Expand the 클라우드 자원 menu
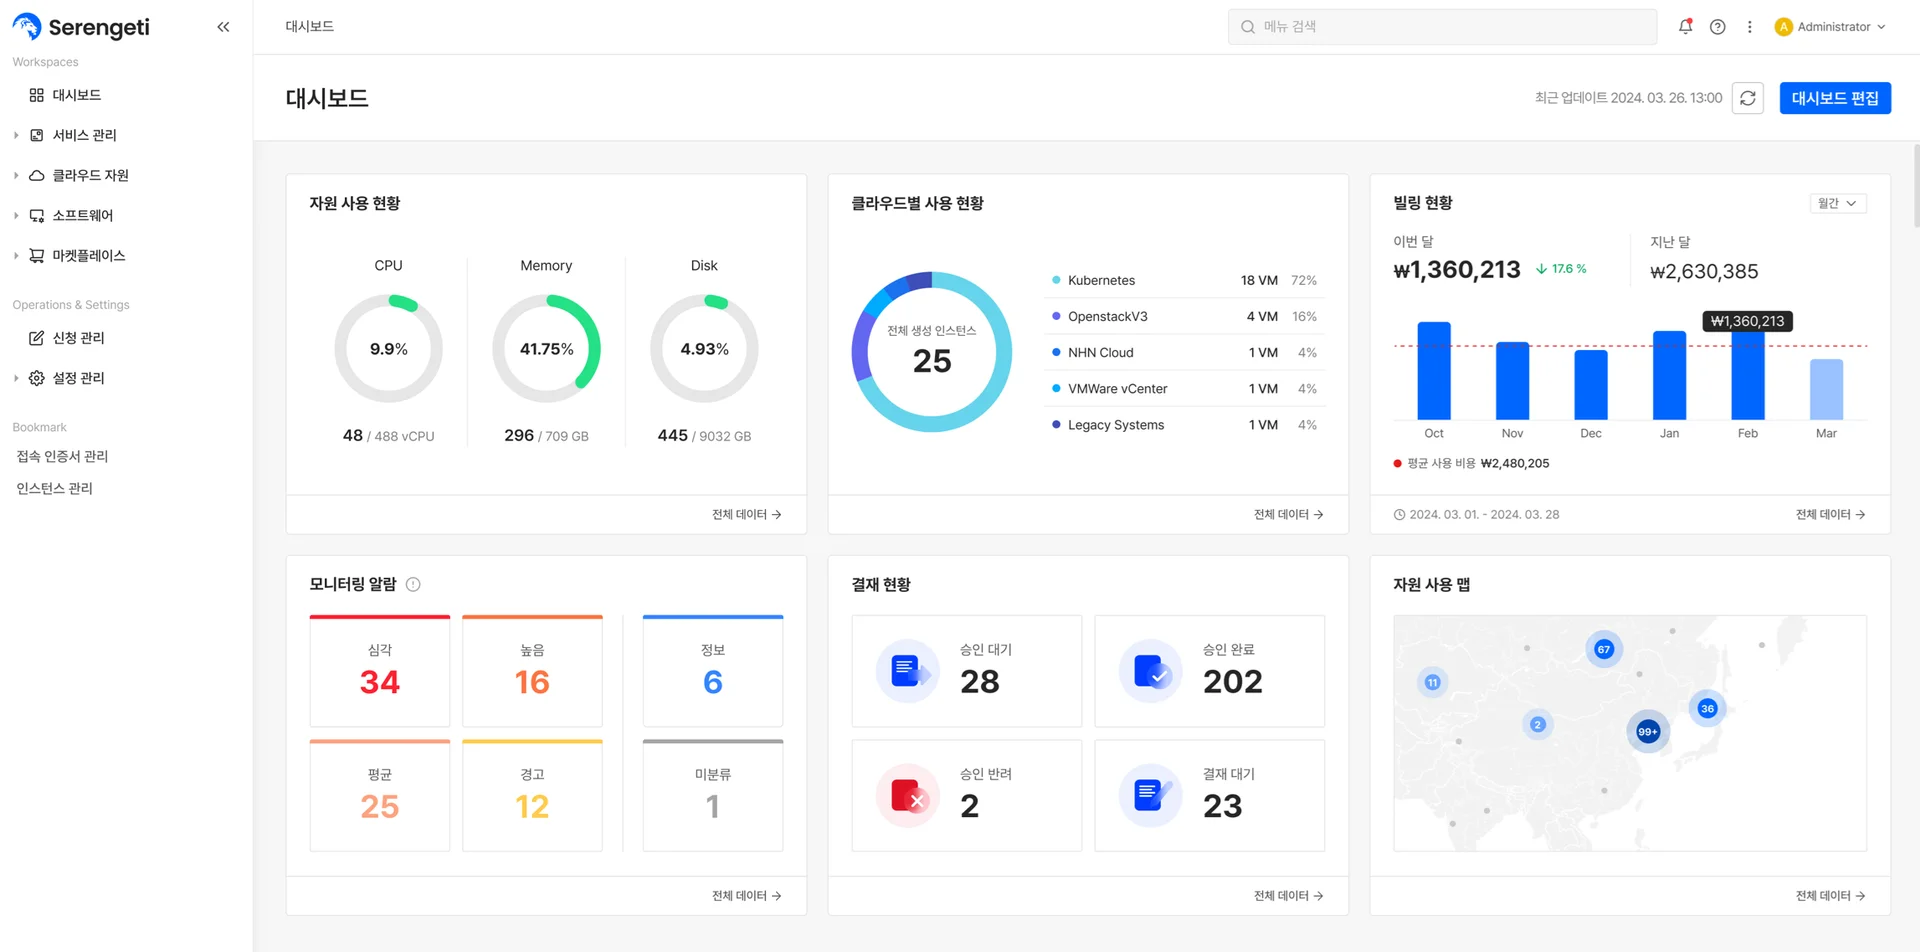This screenshot has height=952, width=1920. click(x=90, y=175)
